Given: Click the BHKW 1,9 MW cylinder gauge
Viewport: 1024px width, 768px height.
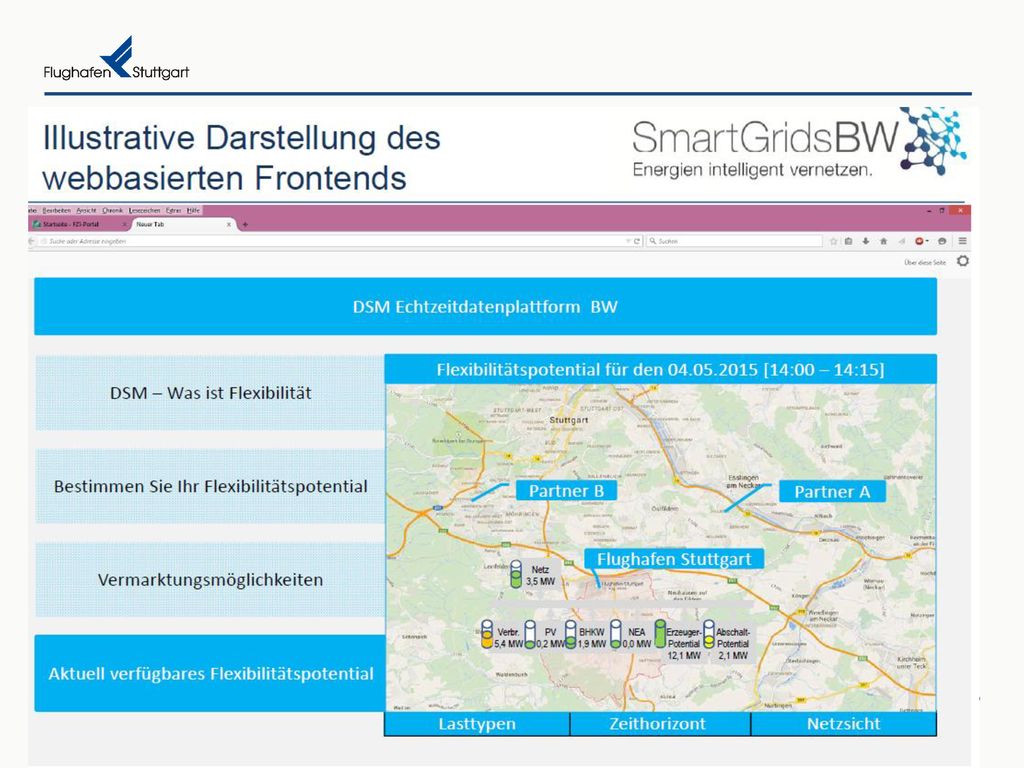Looking at the screenshot, I should coord(571,634).
